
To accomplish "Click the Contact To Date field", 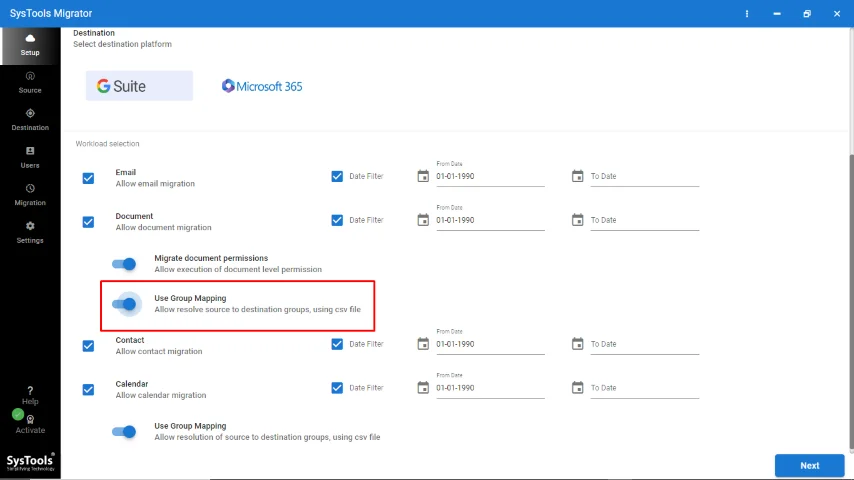I will [645, 344].
